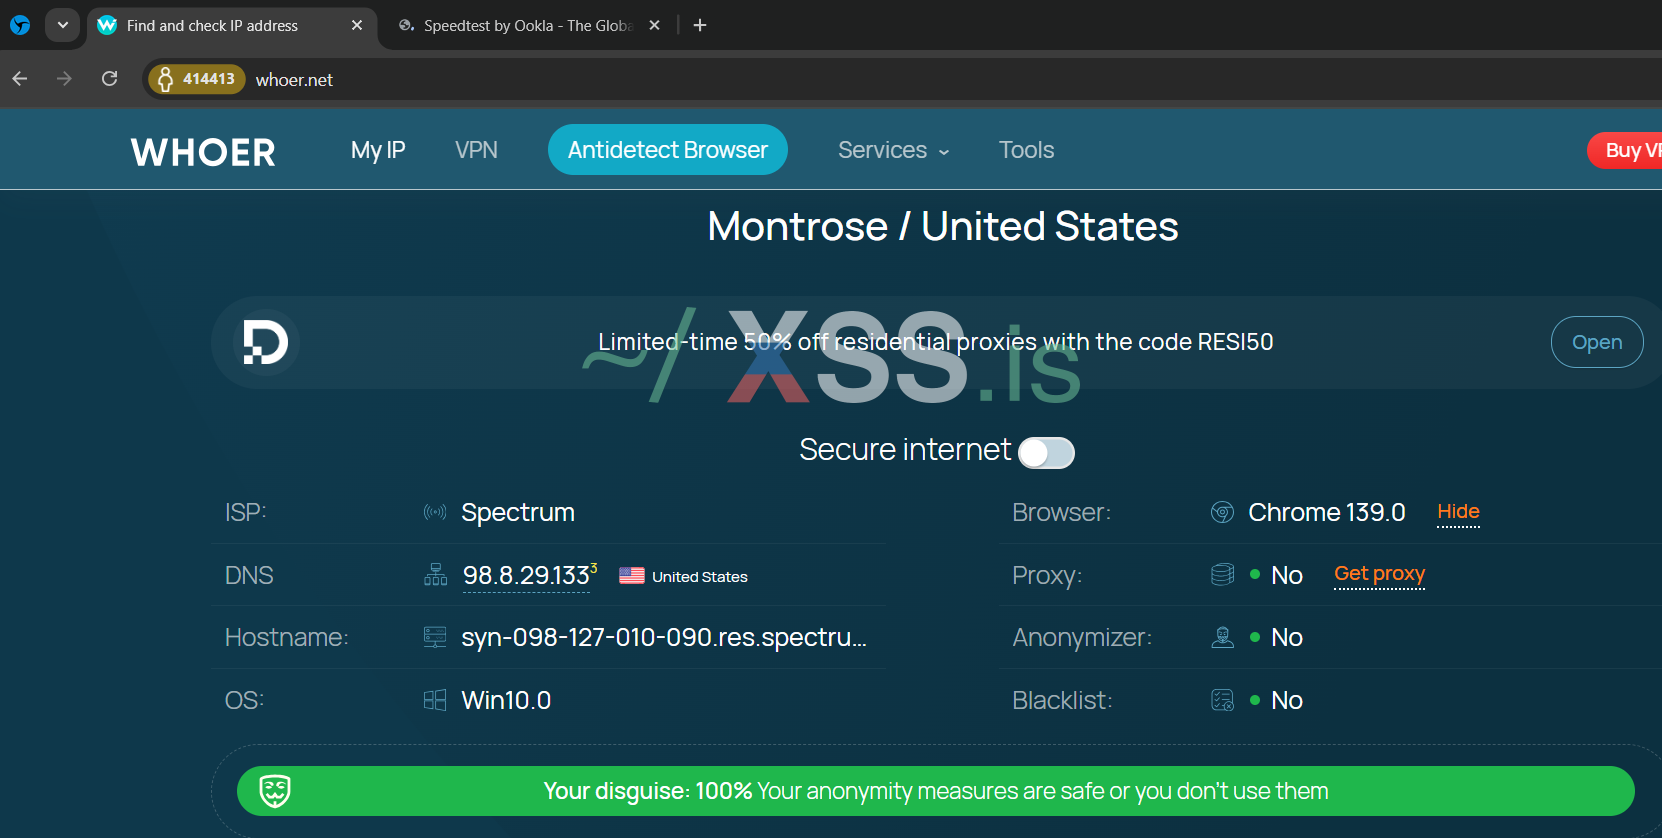Click the Hostname server icon
The image size is (1662, 838).
tap(435, 637)
